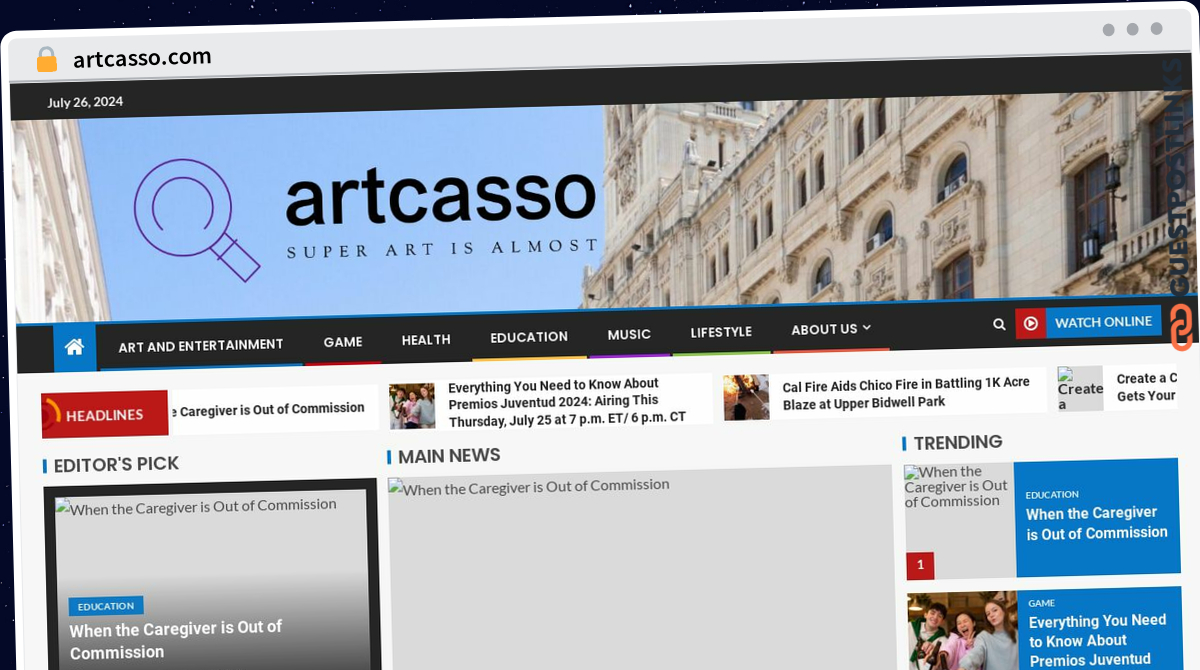
Task: Click the 'SUPER ART IS ALMOST' tagline
Action: (443, 247)
